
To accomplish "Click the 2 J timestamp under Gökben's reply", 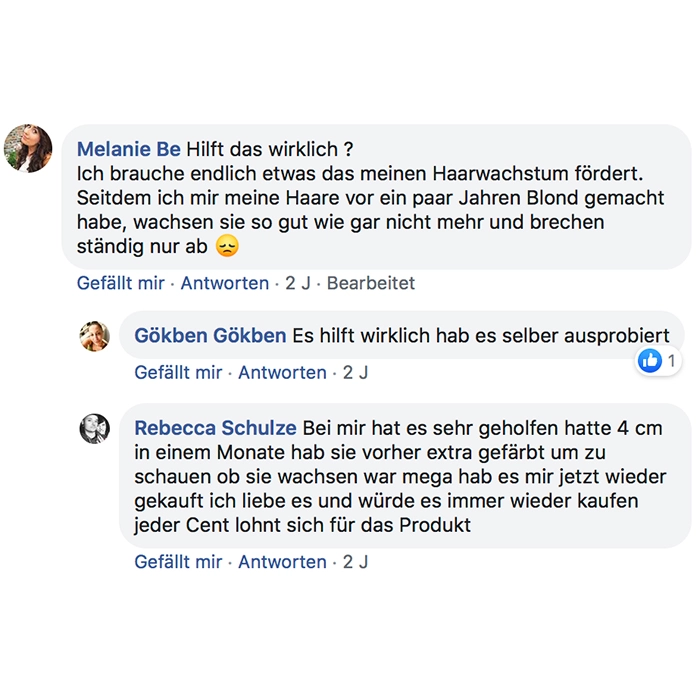I will [x=355, y=373].
